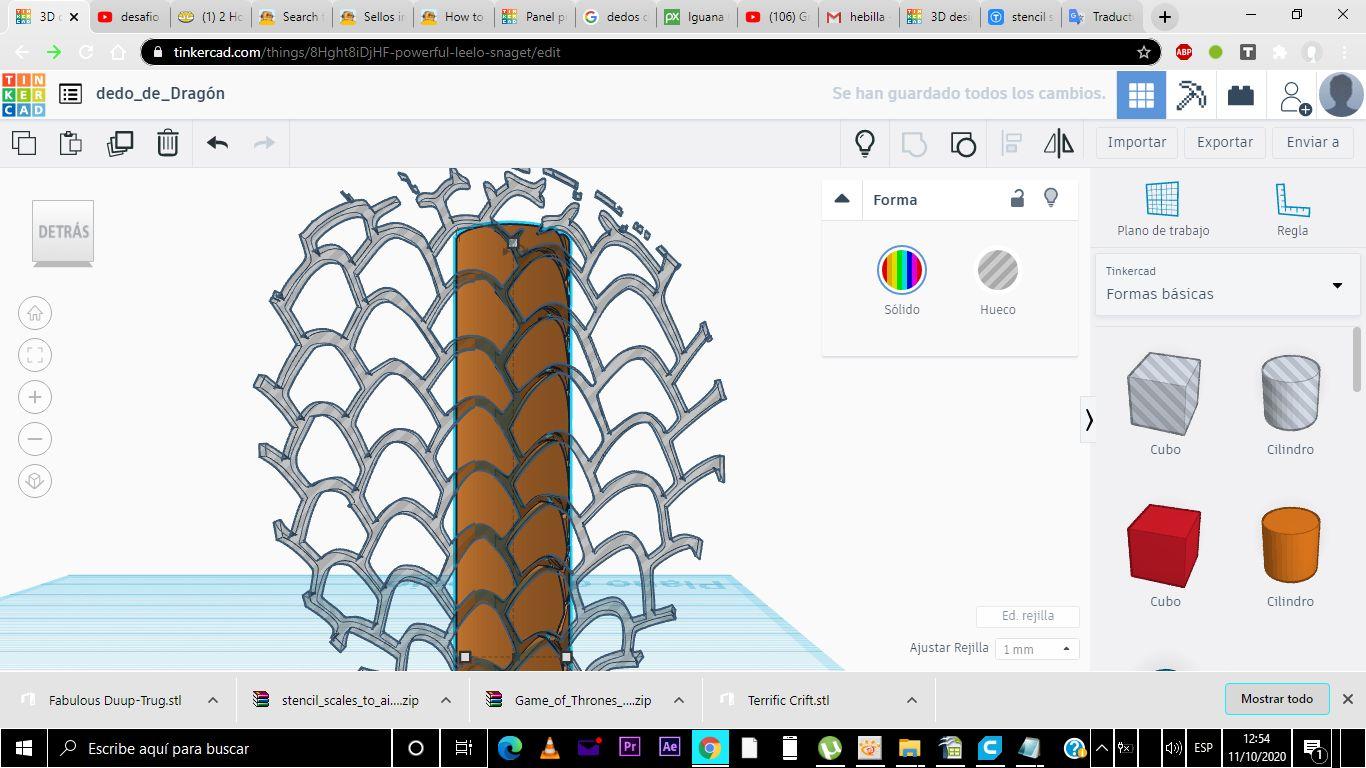Collapse the Forma panel arrow
Viewport: 1366px width, 768px height.
842,199
